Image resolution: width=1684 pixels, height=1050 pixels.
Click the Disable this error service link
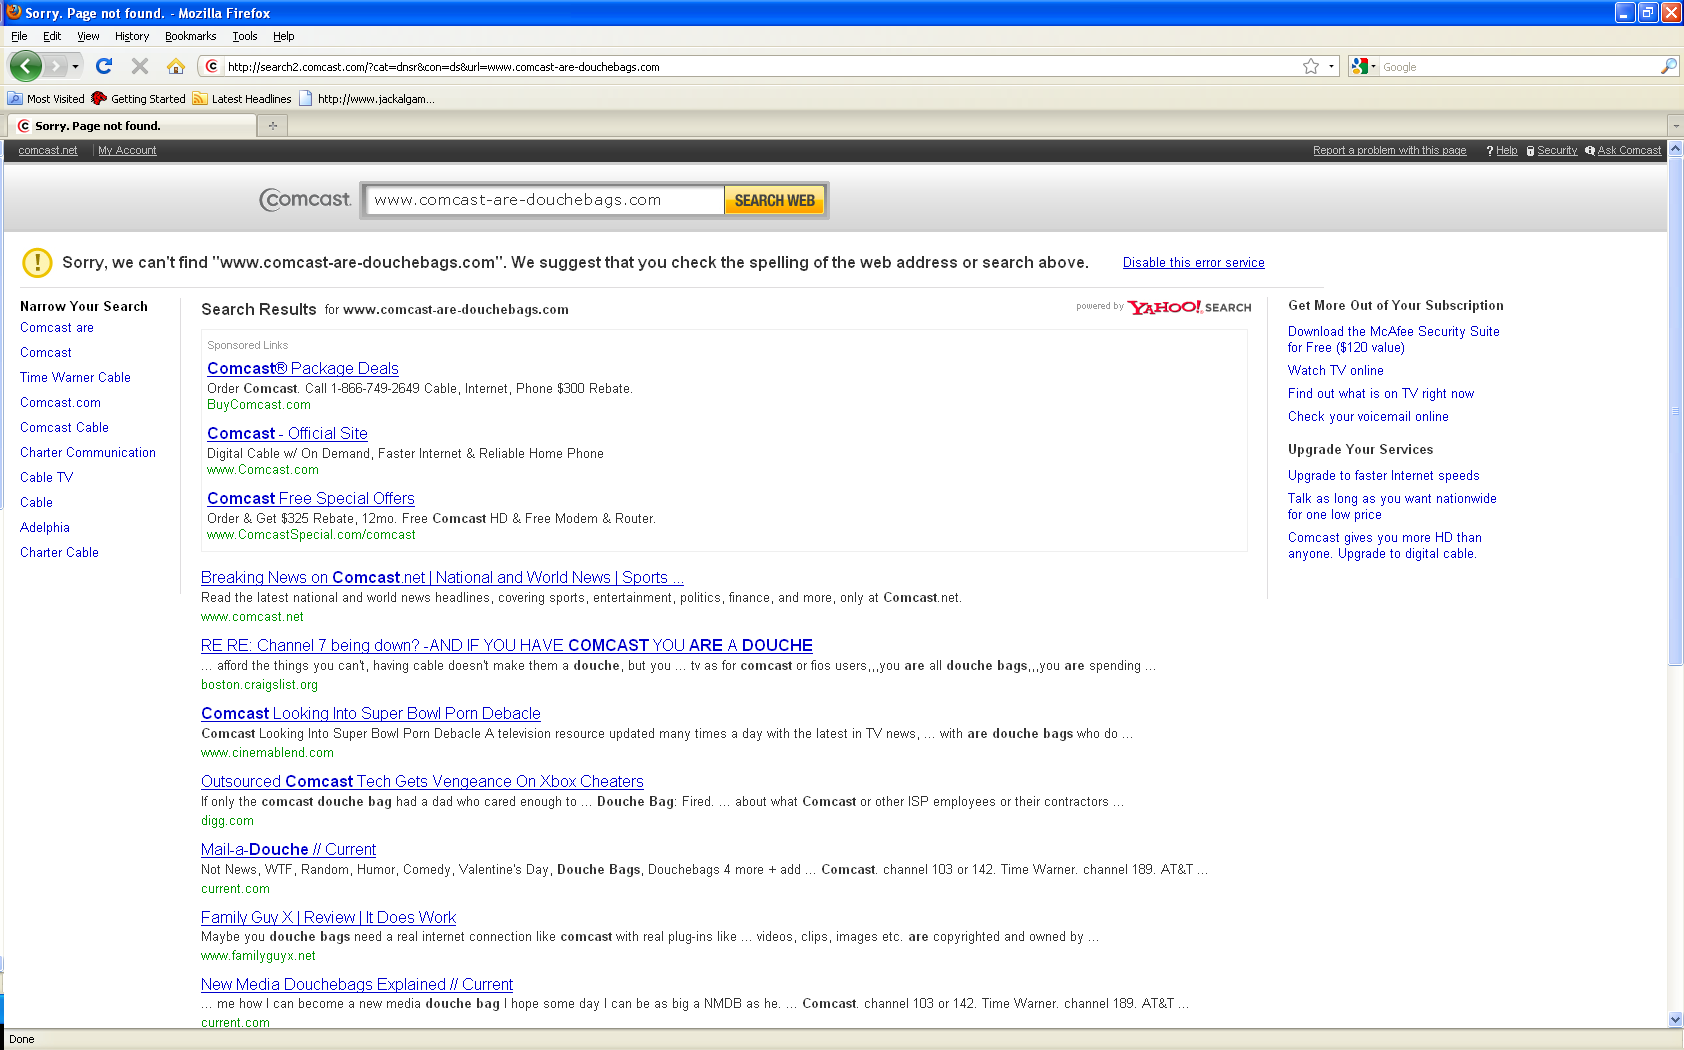1193,262
